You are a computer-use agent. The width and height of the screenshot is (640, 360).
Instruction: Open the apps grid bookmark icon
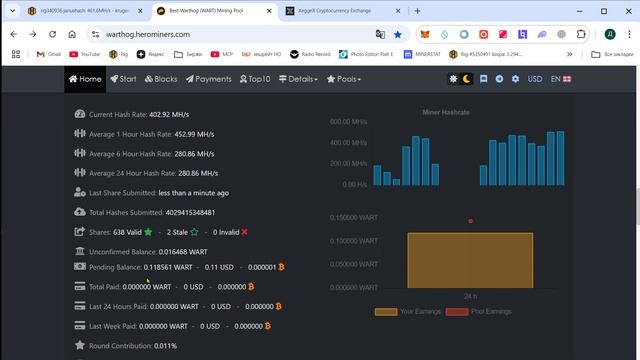[16, 54]
